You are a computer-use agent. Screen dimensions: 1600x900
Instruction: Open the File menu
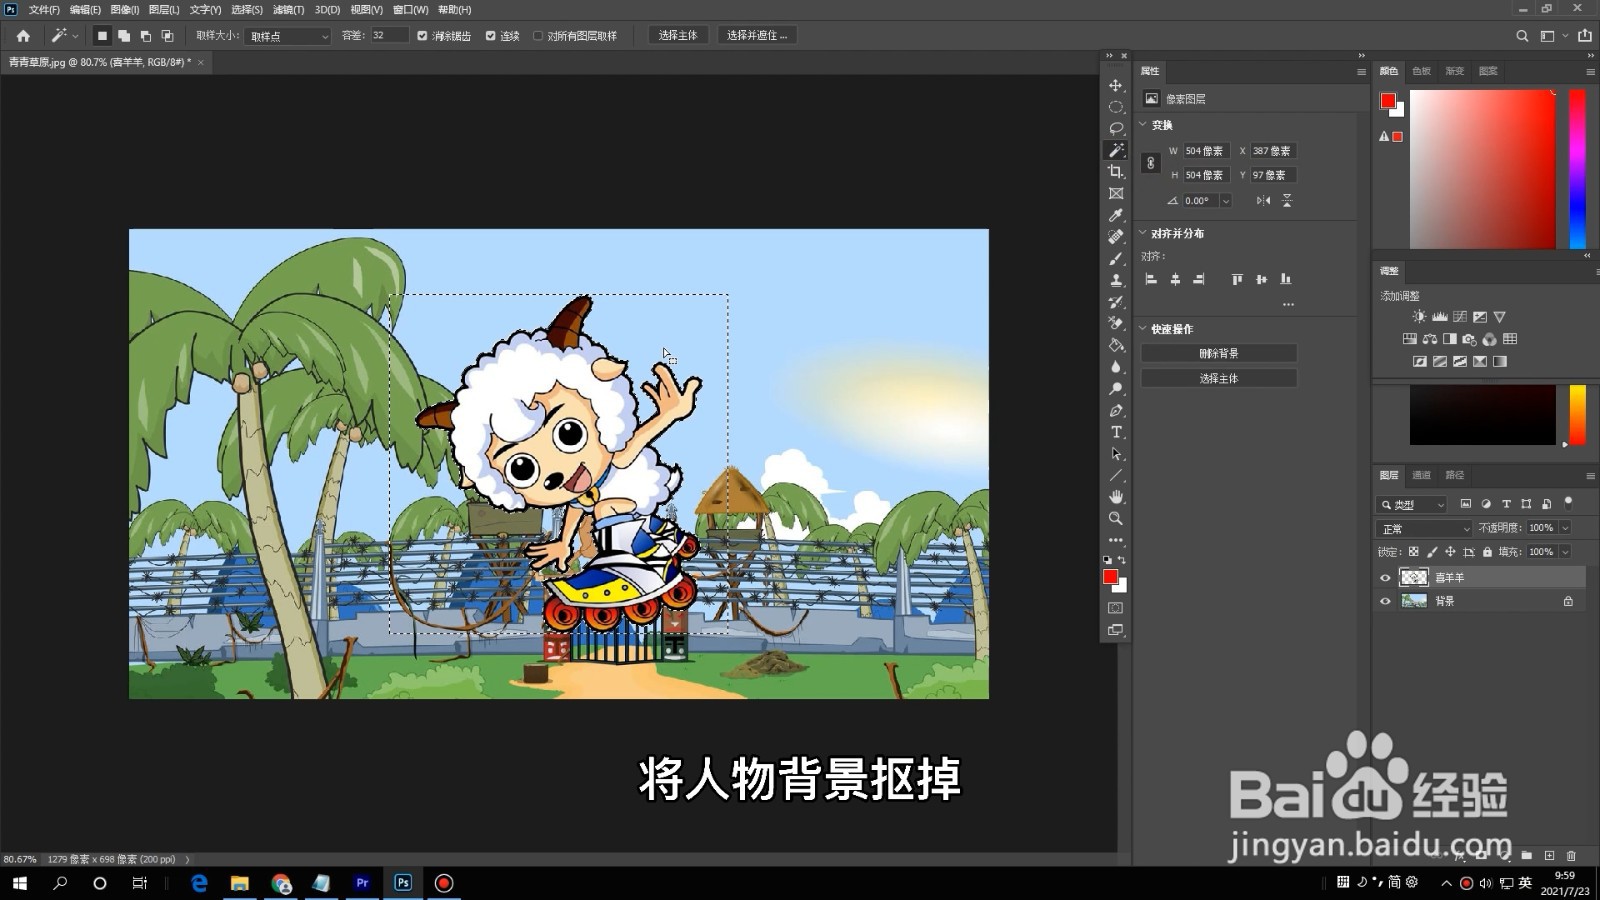(x=44, y=9)
